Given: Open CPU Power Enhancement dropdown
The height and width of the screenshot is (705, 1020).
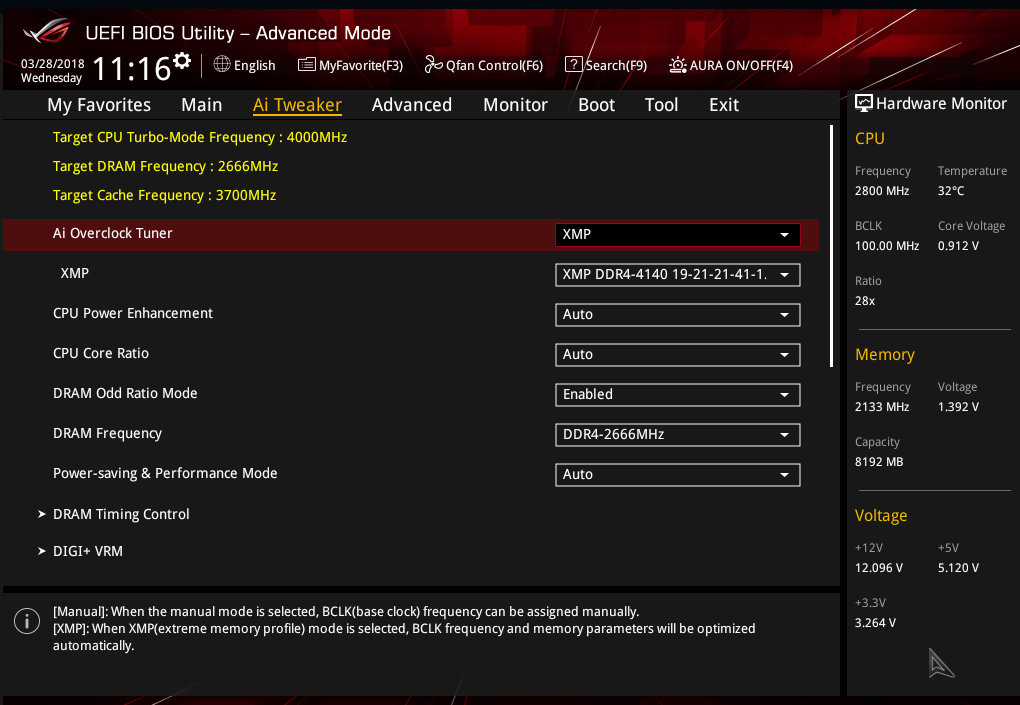Looking at the screenshot, I should (x=677, y=315).
